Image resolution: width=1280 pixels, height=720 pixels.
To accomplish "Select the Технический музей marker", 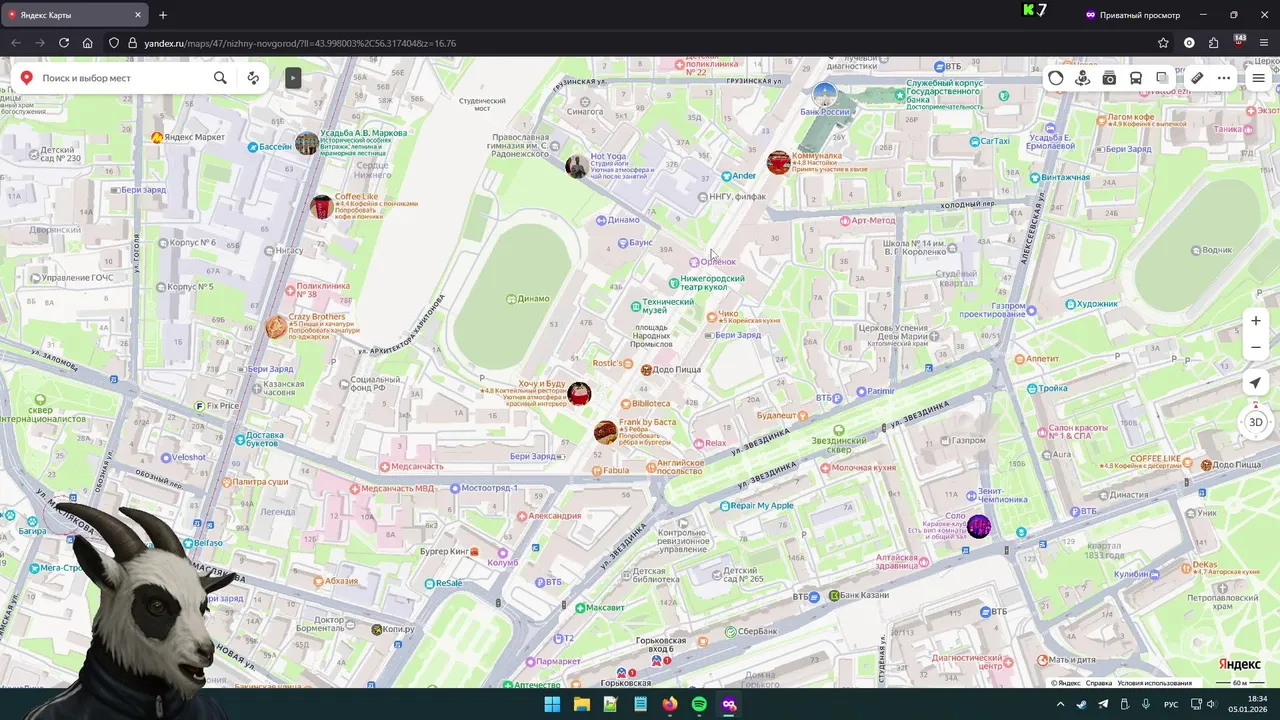I will coord(636,306).
